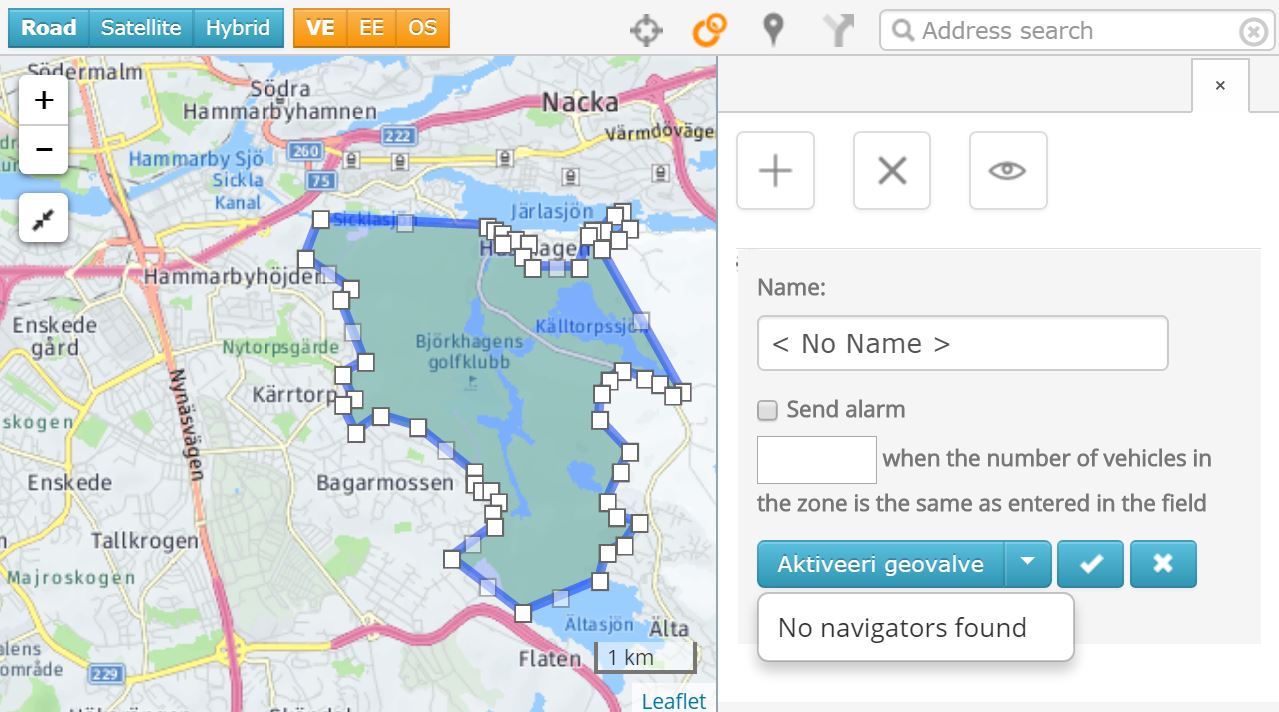Viewport: 1279px width, 712px height.
Task: Zoom out on the map
Action: point(44,150)
